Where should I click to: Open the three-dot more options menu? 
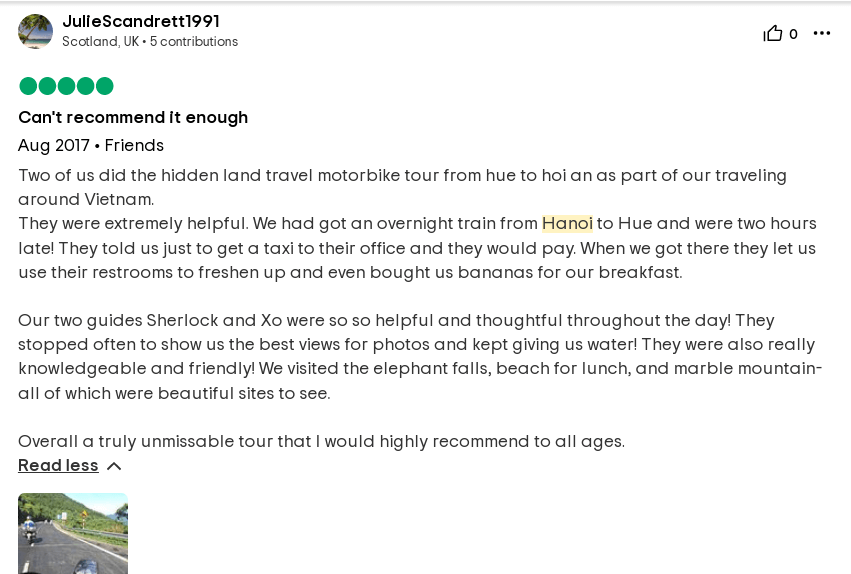click(x=822, y=34)
